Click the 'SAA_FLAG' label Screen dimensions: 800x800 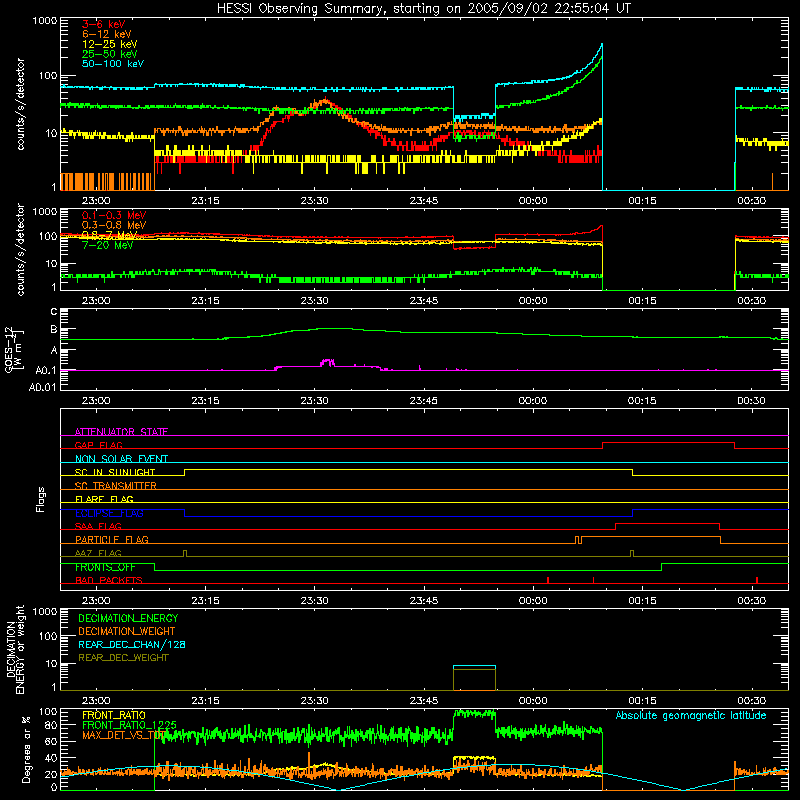(98, 526)
